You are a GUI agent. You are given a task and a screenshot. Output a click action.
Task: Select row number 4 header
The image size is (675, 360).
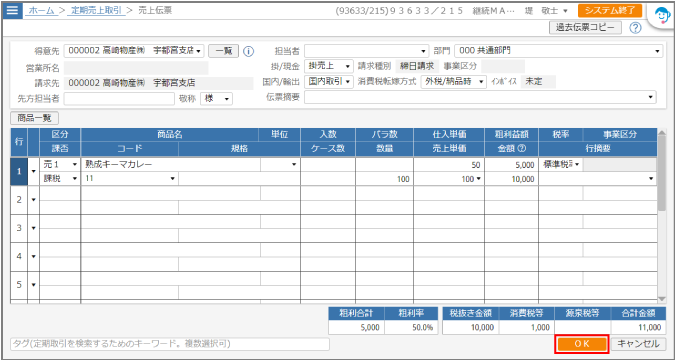[19, 257]
